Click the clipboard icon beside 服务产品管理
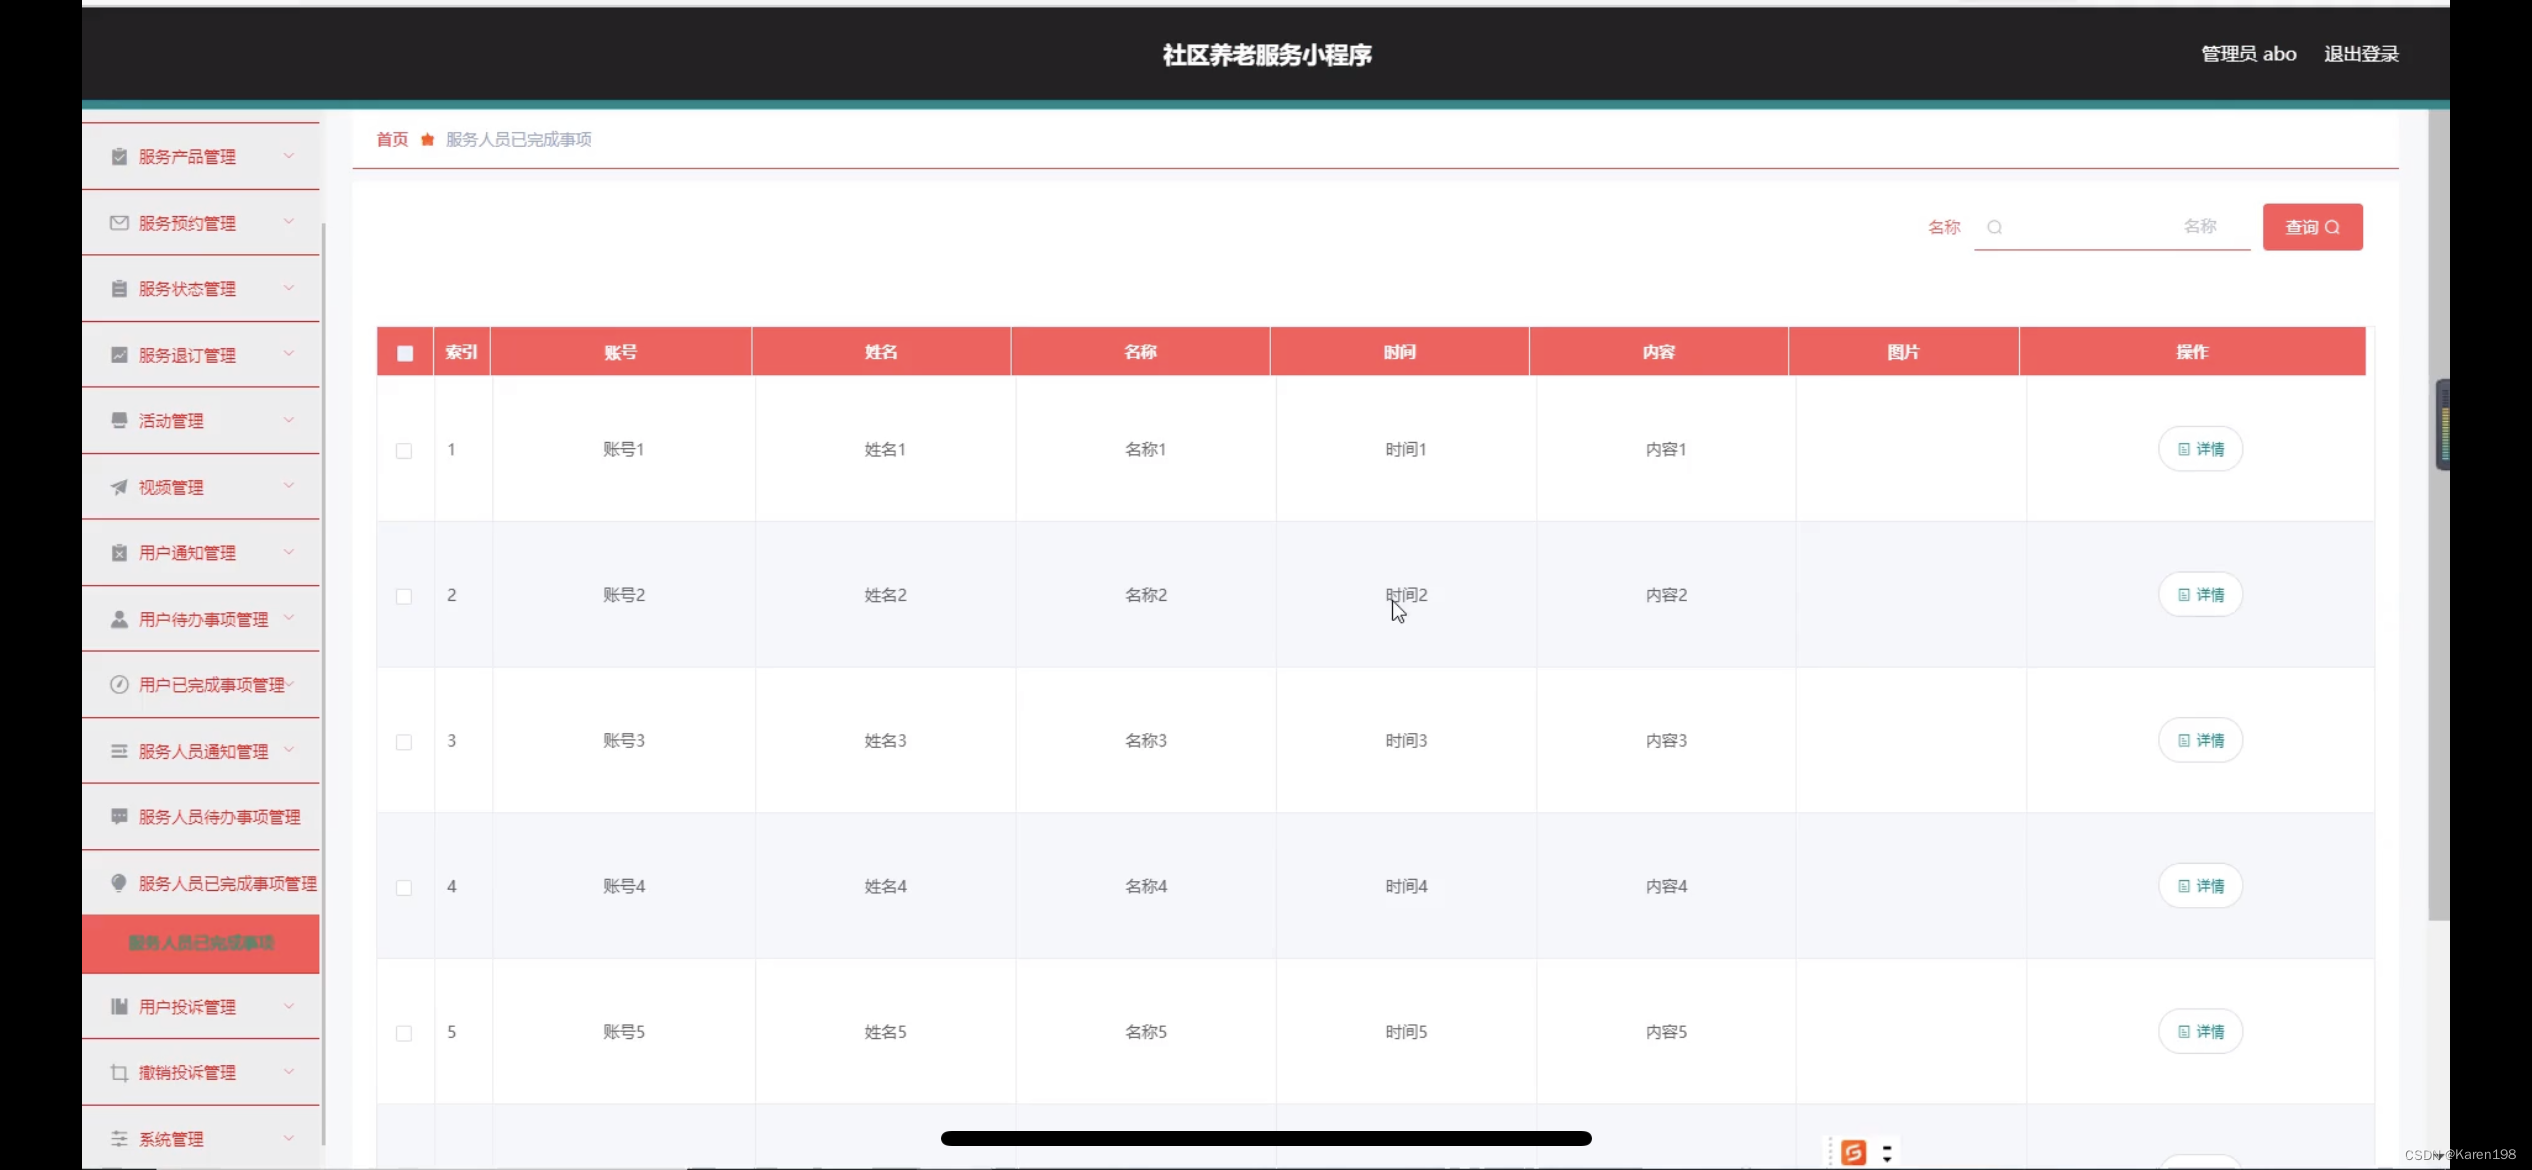 tap(119, 156)
